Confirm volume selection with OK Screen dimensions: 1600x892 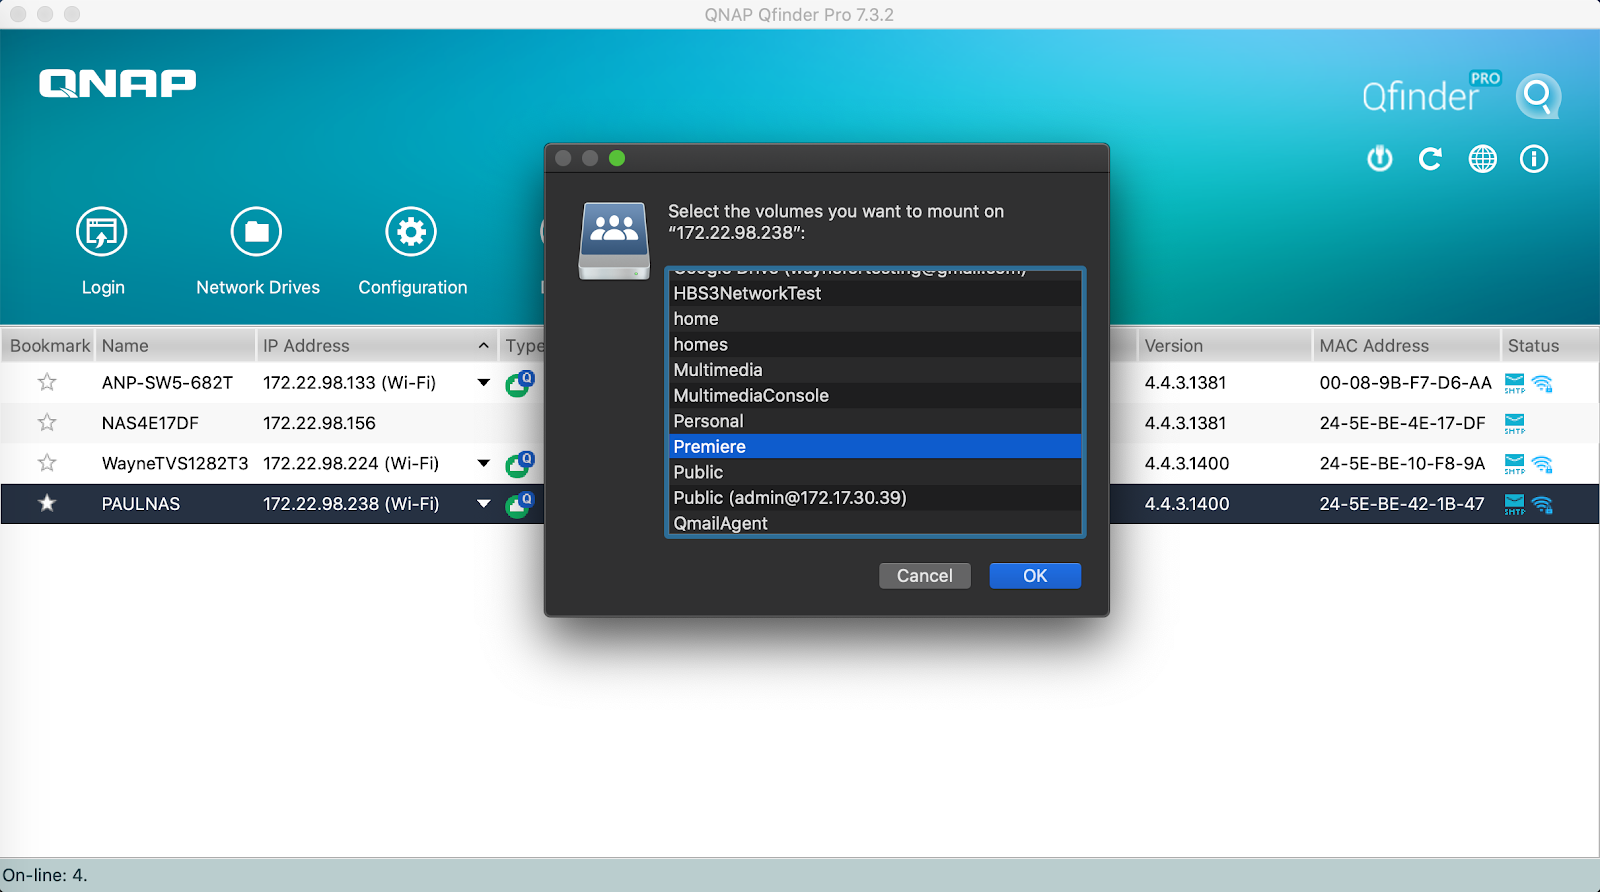tap(1035, 576)
